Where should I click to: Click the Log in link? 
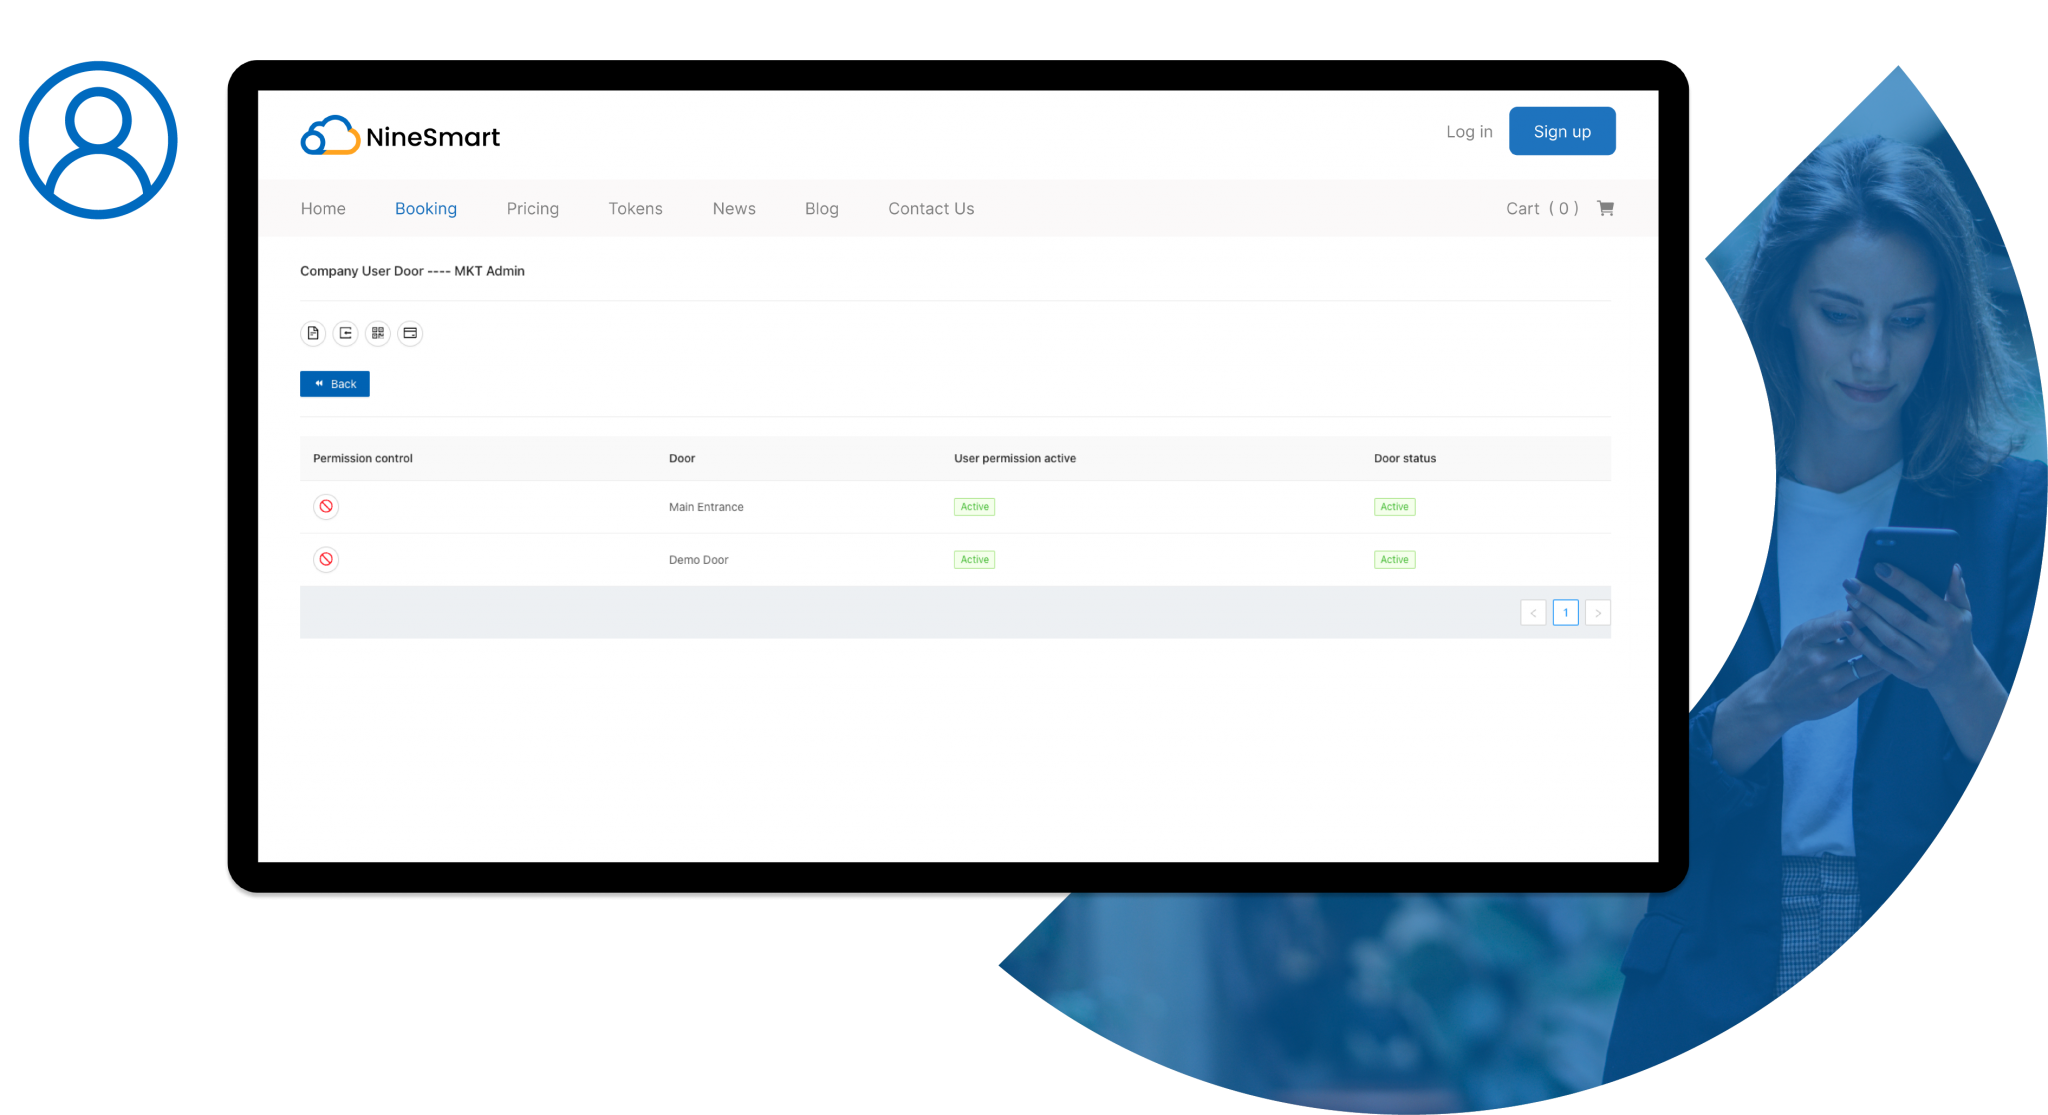click(x=1469, y=131)
